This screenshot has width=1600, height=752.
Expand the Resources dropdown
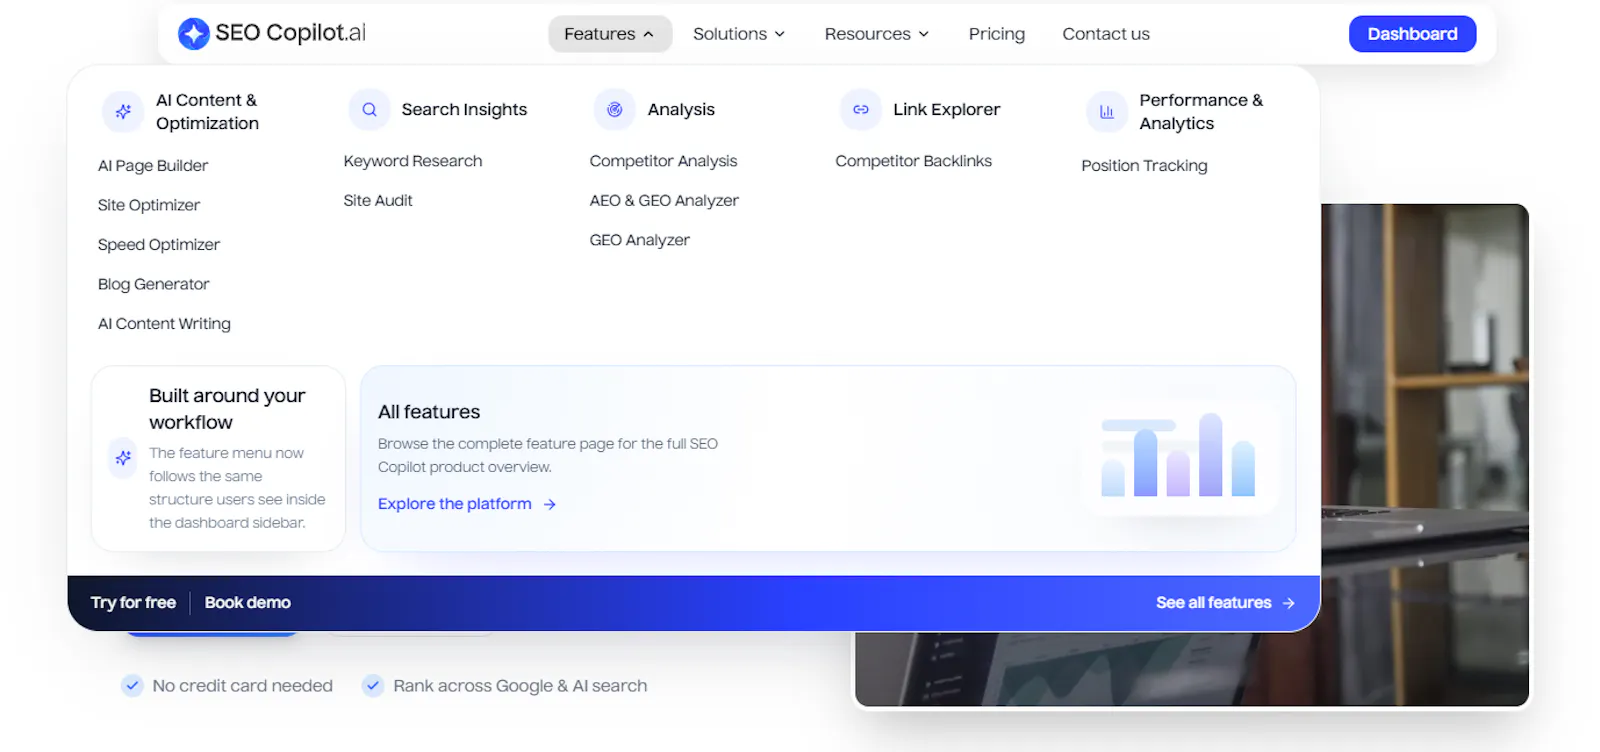(877, 34)
